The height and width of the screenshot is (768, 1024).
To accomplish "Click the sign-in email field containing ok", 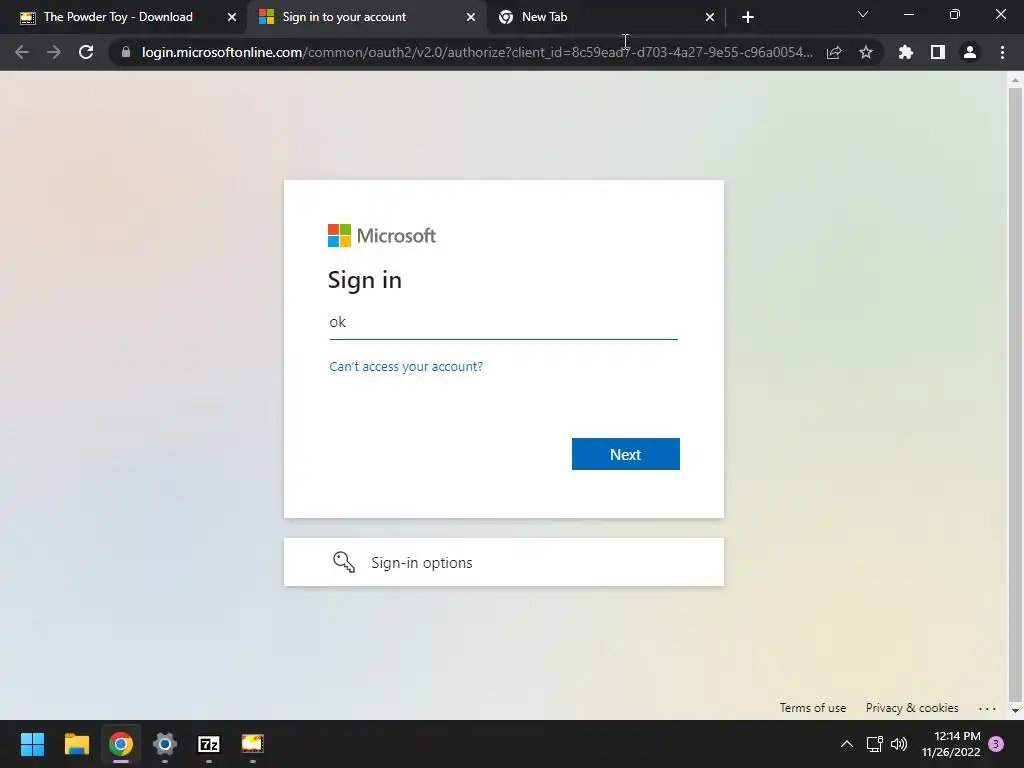I will 504,323.
